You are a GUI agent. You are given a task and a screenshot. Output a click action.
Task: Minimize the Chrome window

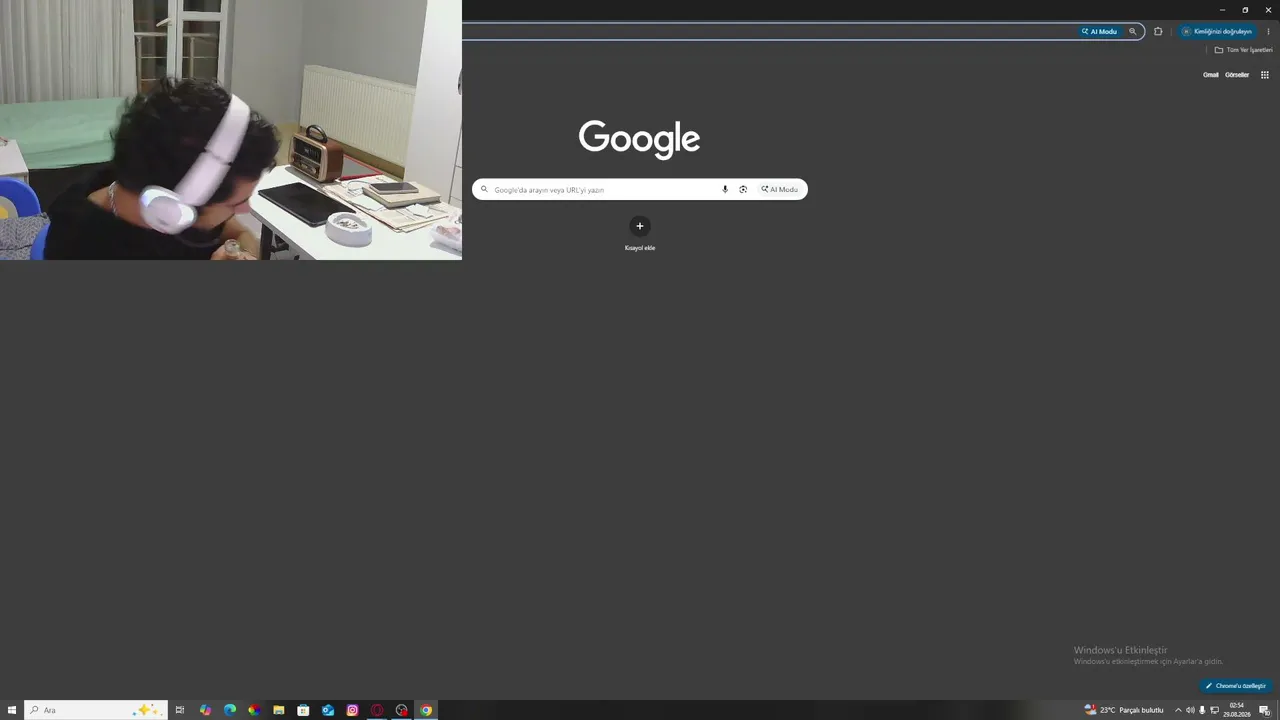tap(1222, 10)
